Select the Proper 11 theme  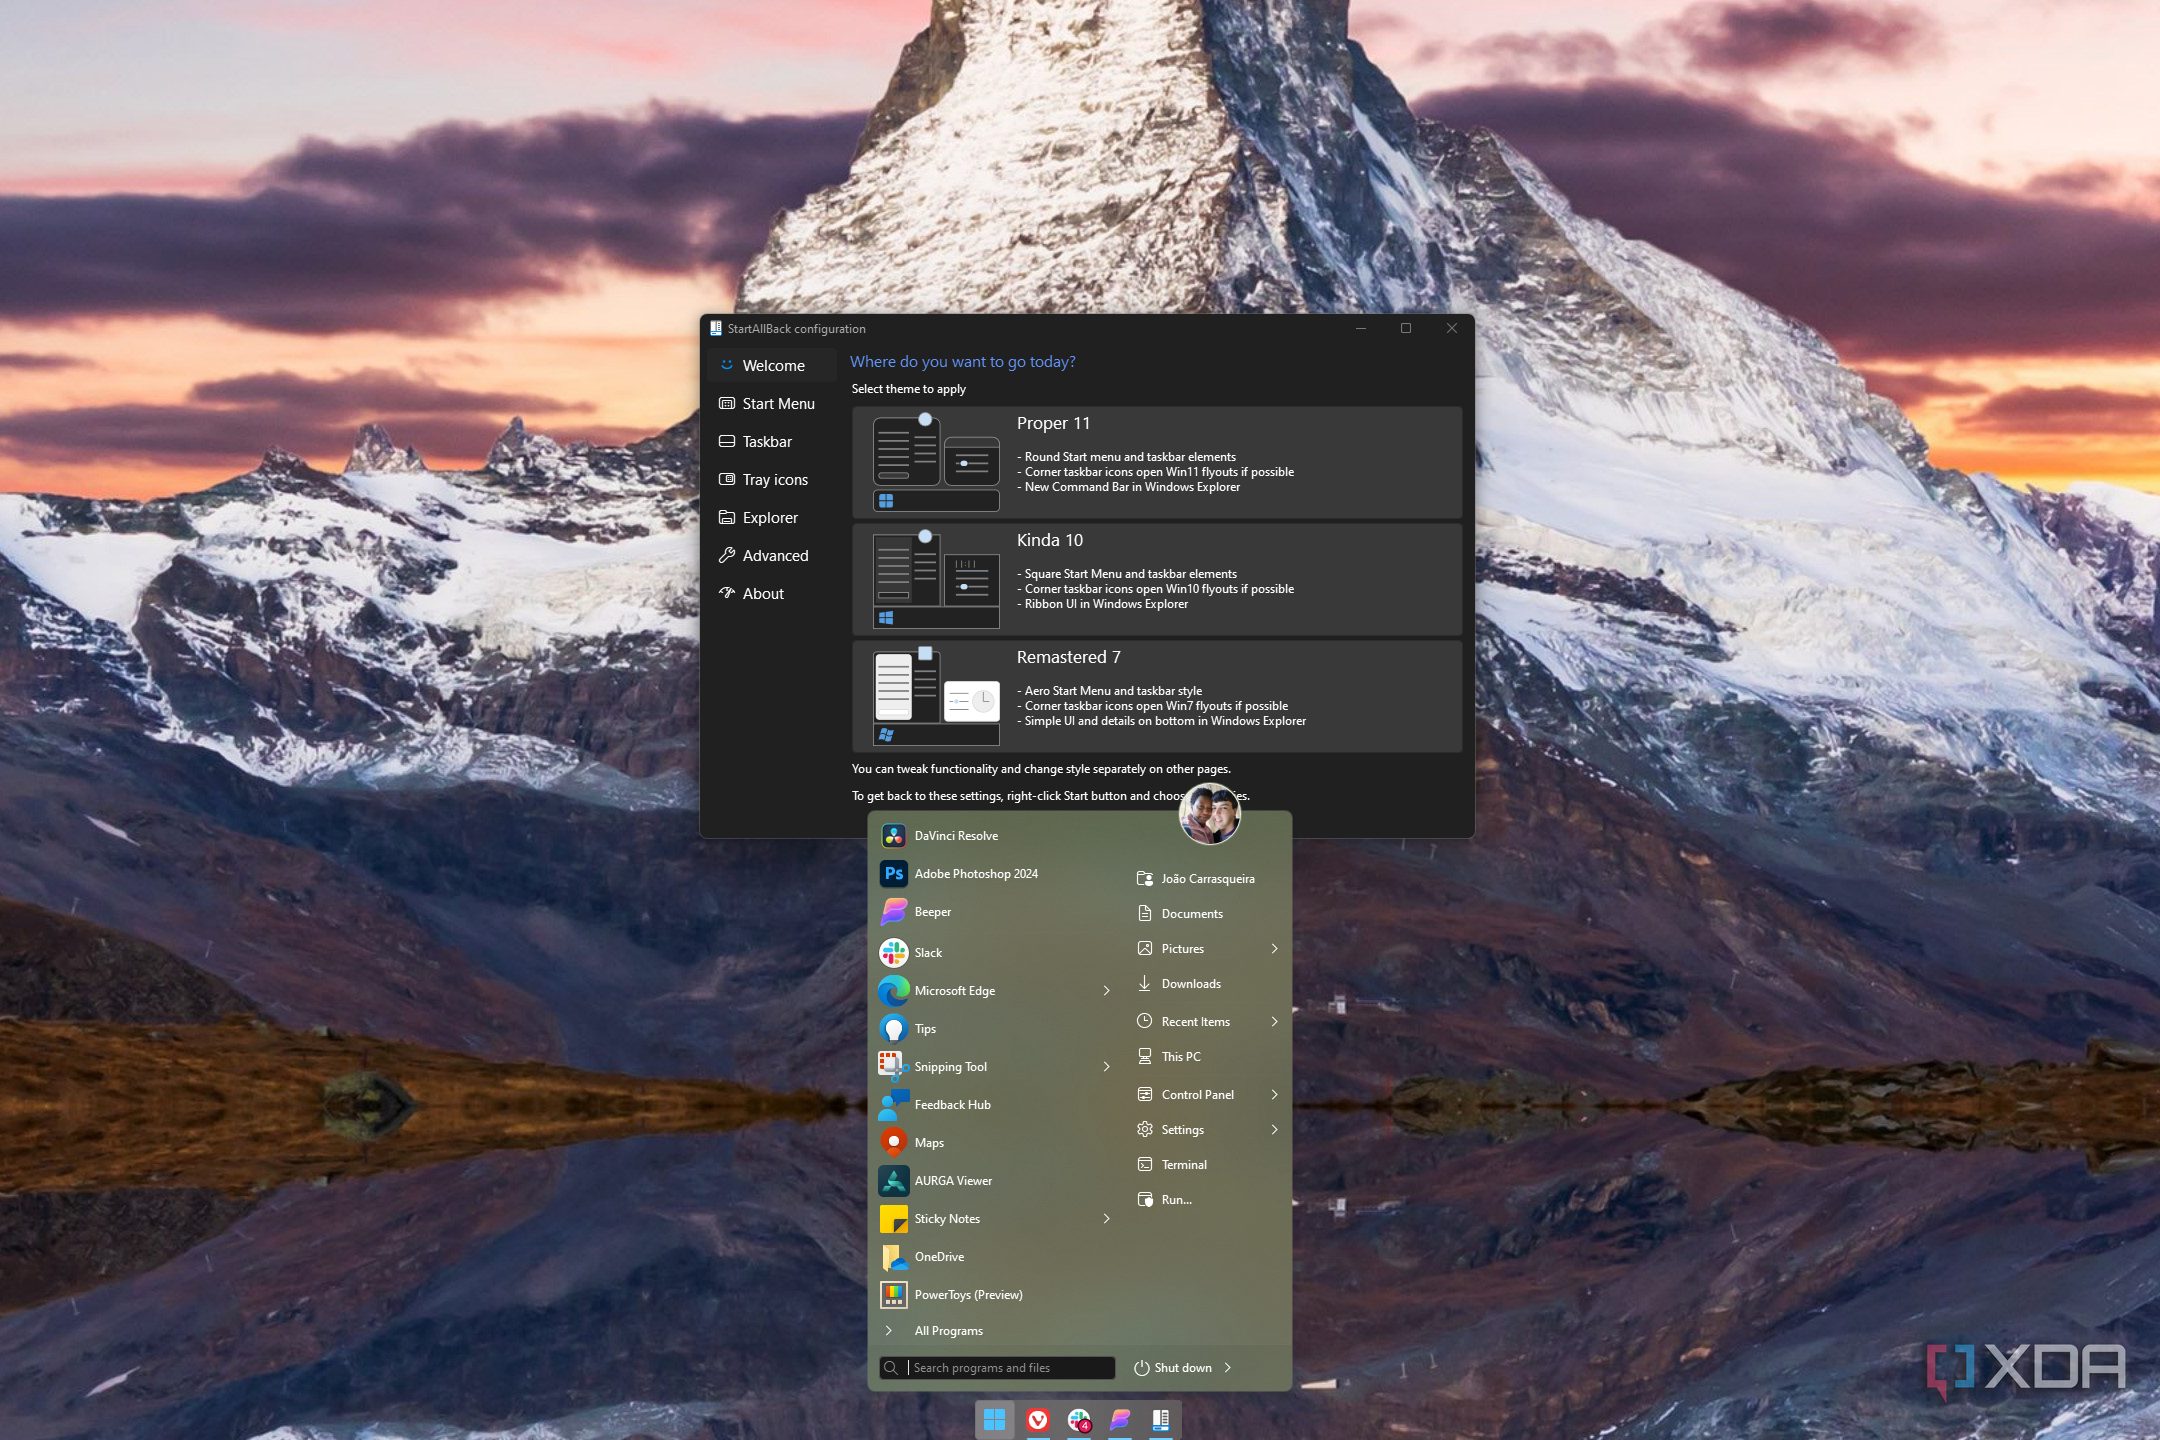1156,461
